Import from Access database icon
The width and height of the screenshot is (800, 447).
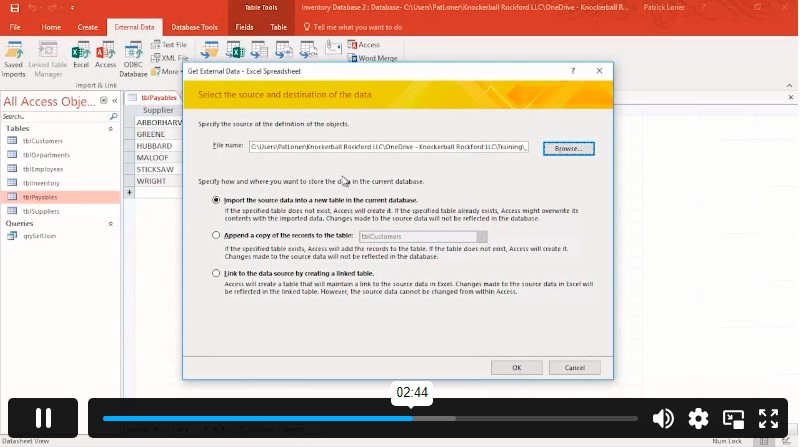(x=105, y=55)
